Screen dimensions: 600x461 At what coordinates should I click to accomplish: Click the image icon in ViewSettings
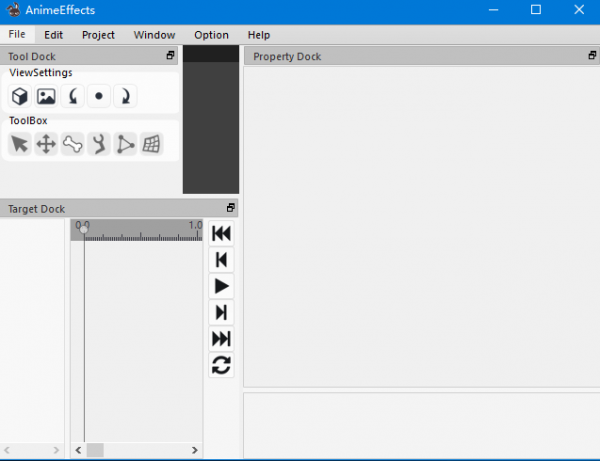(x=46, y=96)
